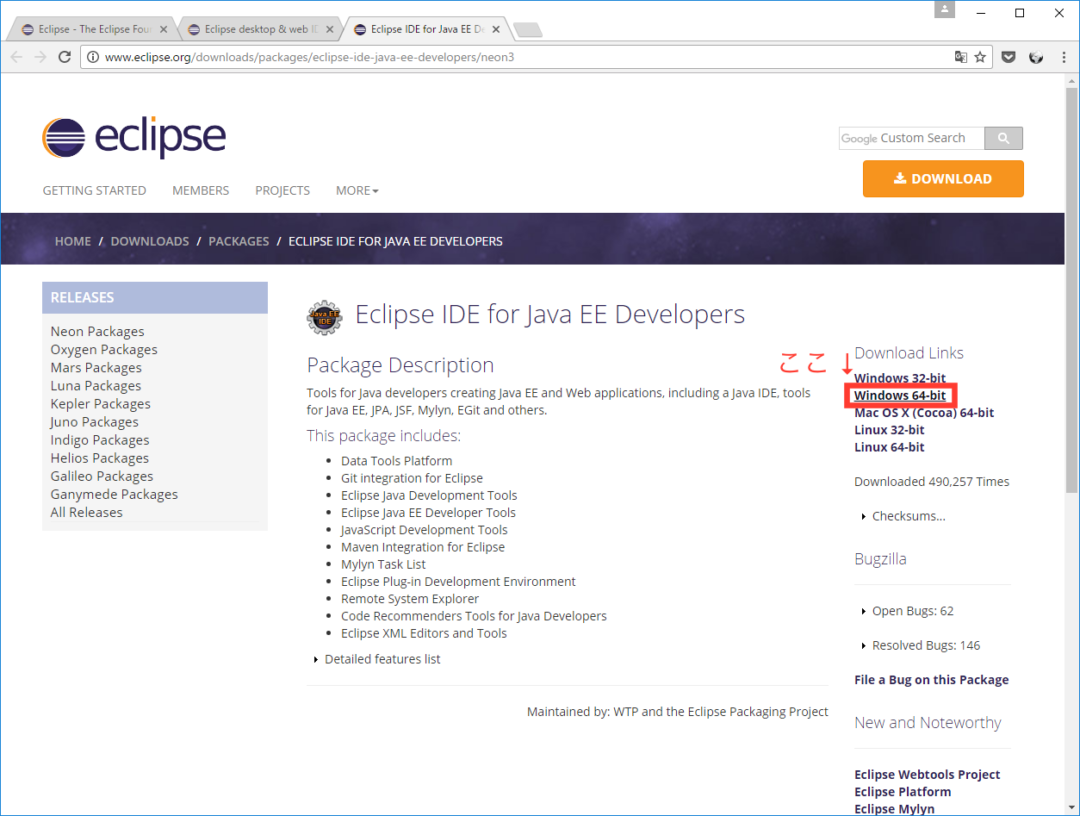The height and width of the screenshot is (816, 1080).
Task: Click the Java EE IDE gear package icon
Action: [x=324, y=317]
